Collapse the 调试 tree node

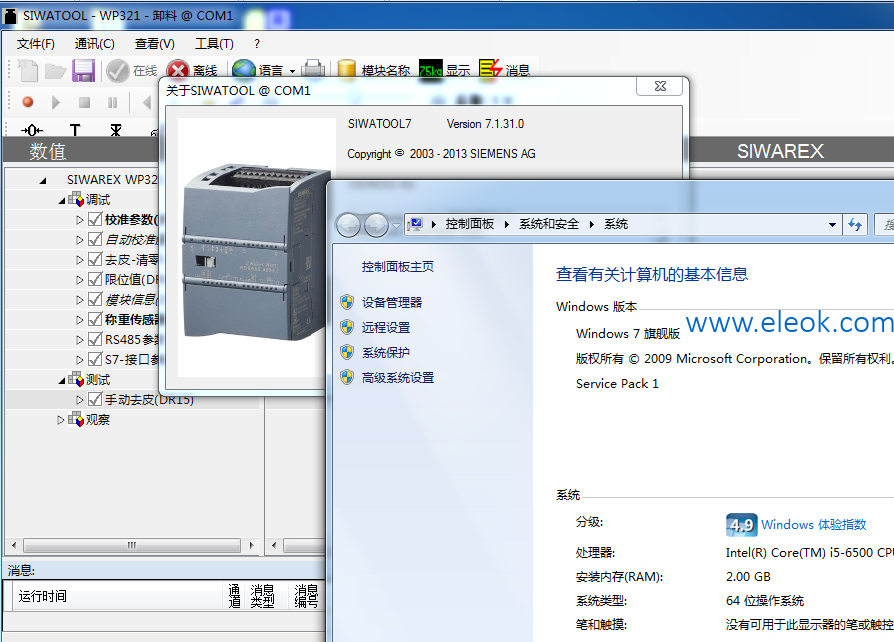(x=62, y=201)
